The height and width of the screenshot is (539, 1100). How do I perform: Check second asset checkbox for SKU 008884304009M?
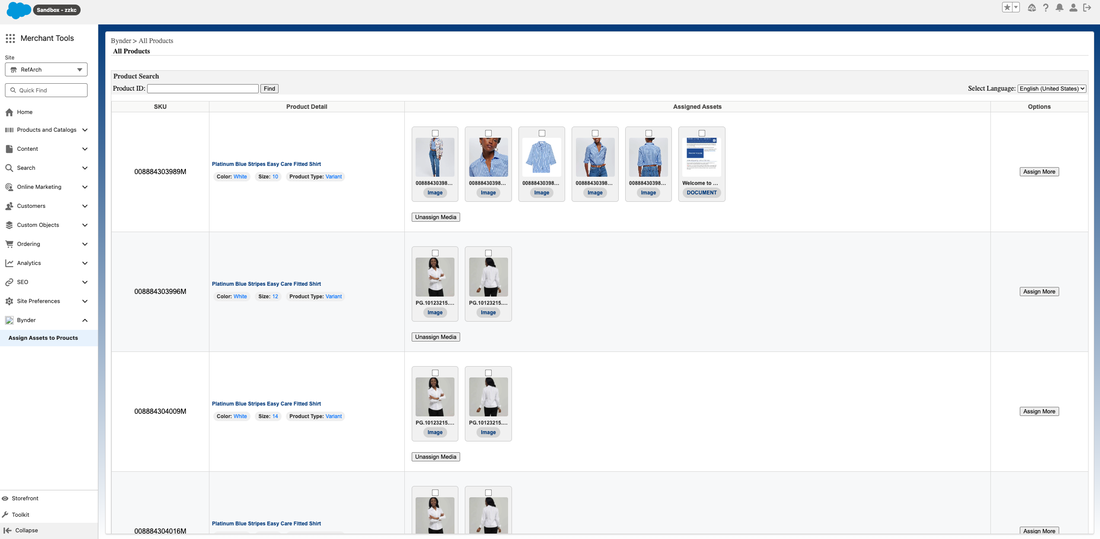click(488, 373)
